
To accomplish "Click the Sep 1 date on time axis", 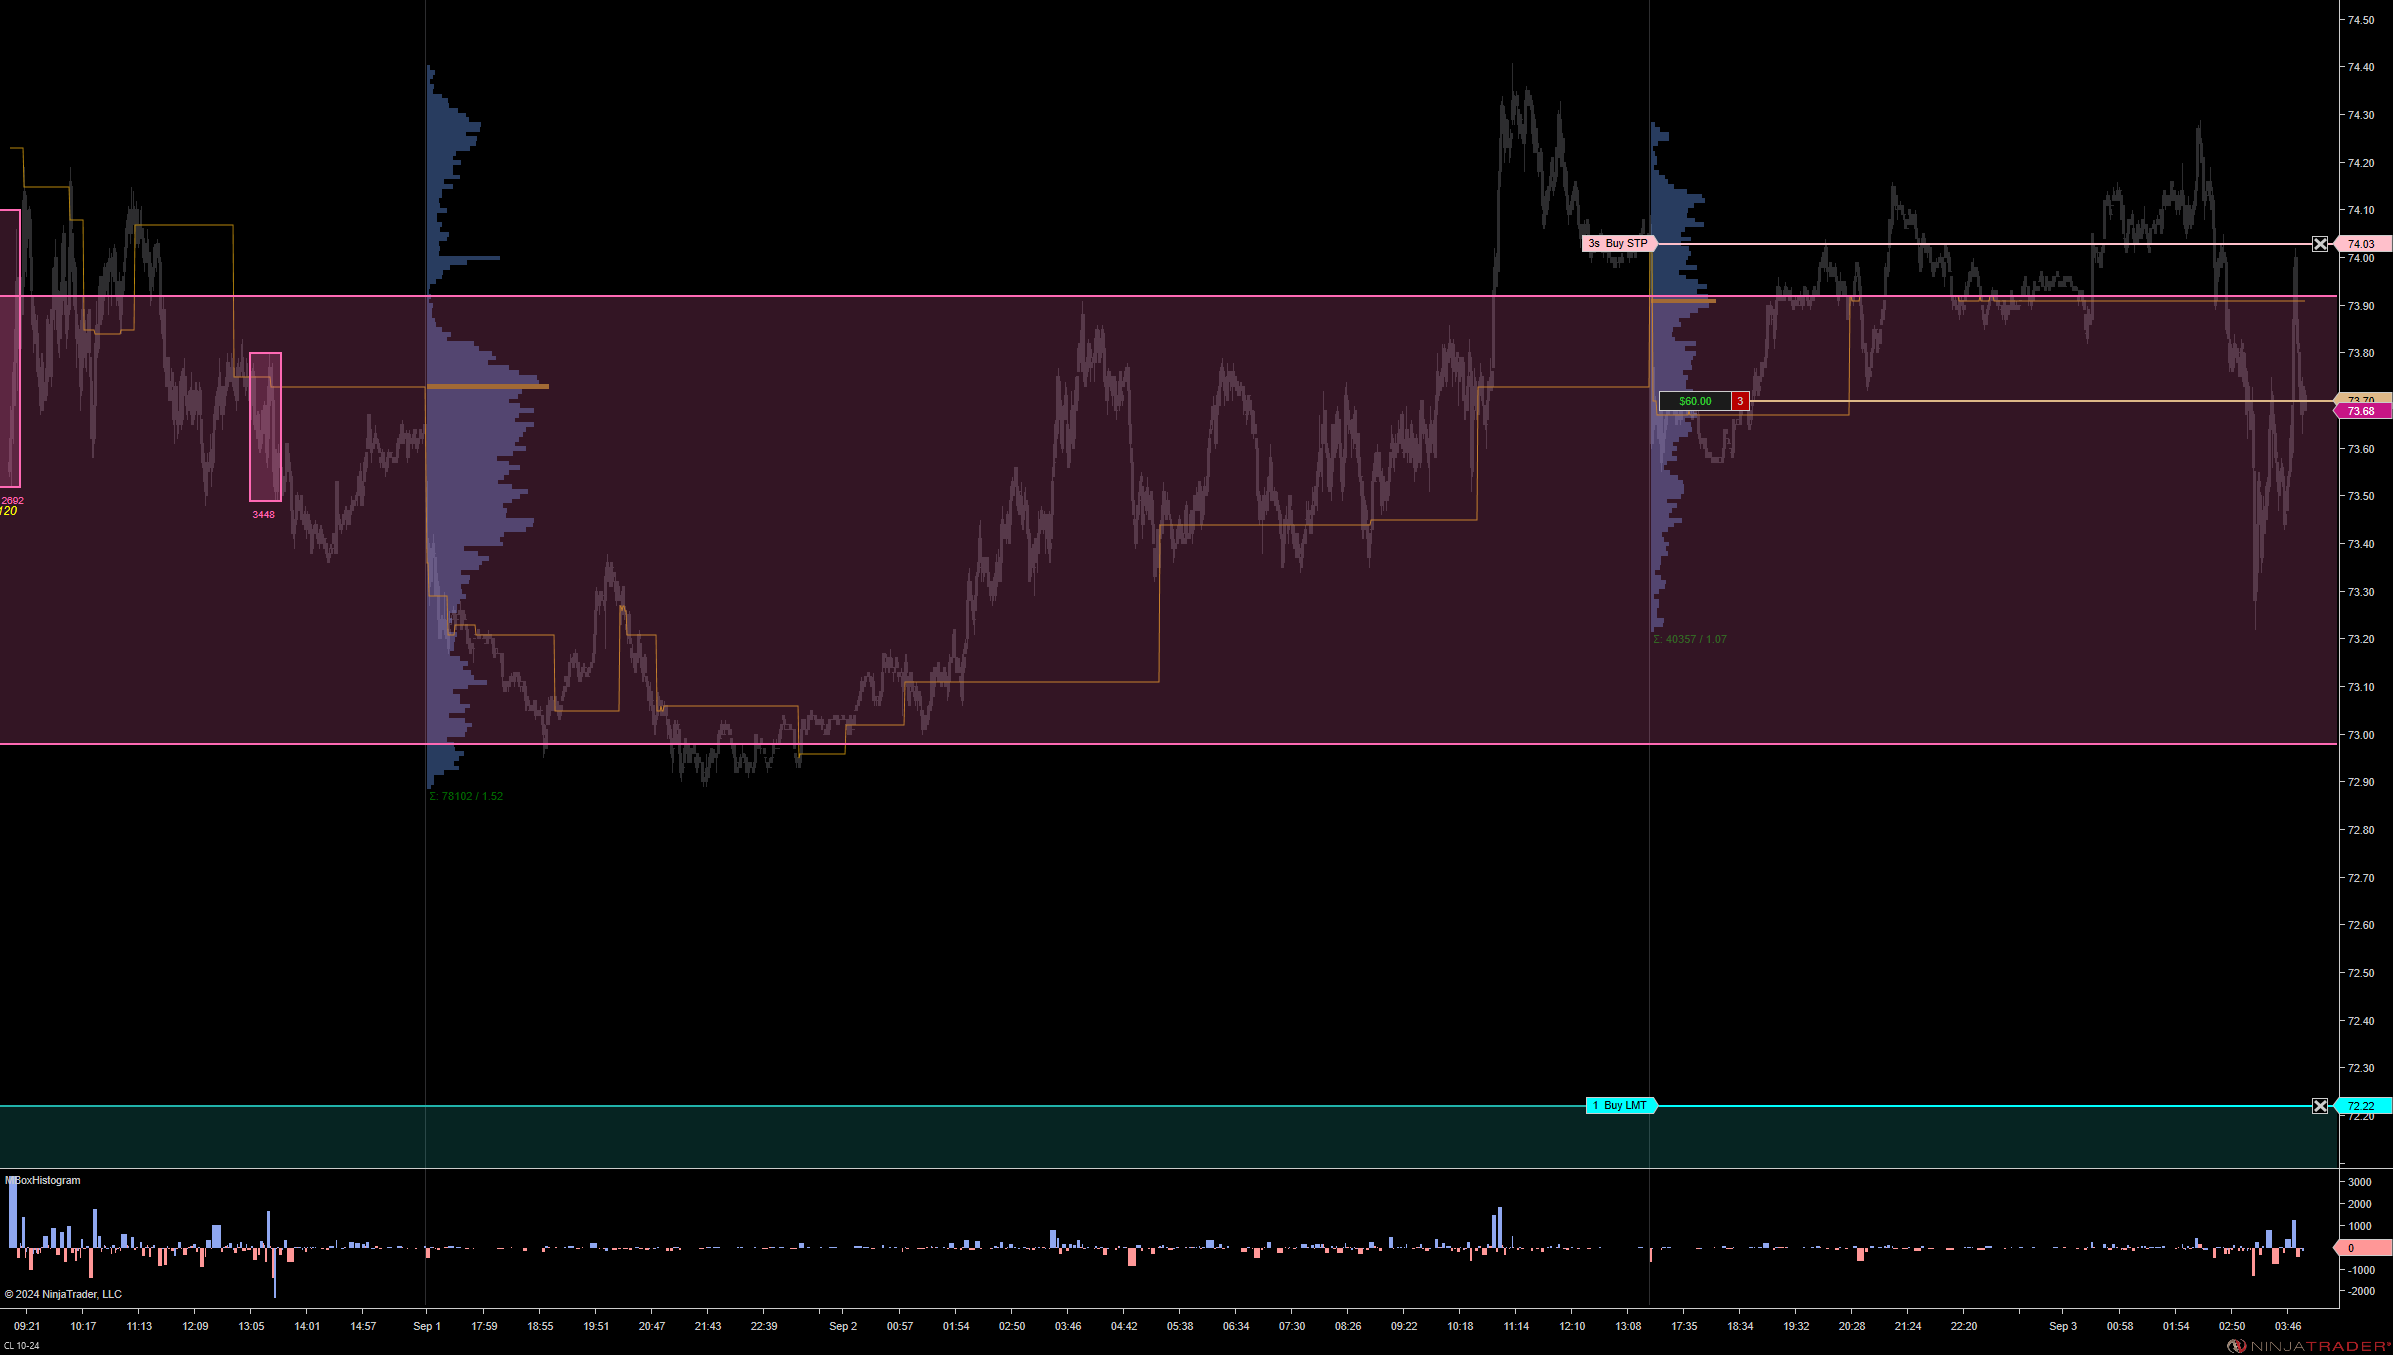I will click(427, 1326).
